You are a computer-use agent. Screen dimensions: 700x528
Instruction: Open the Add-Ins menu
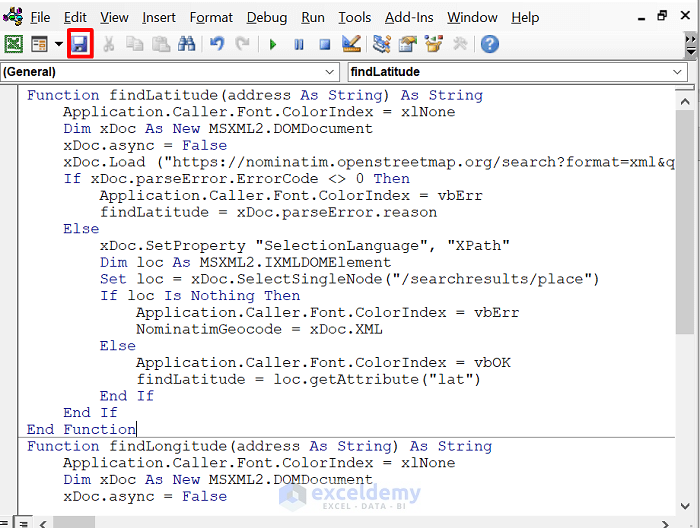pyautogui.click(x=409, y=17)
